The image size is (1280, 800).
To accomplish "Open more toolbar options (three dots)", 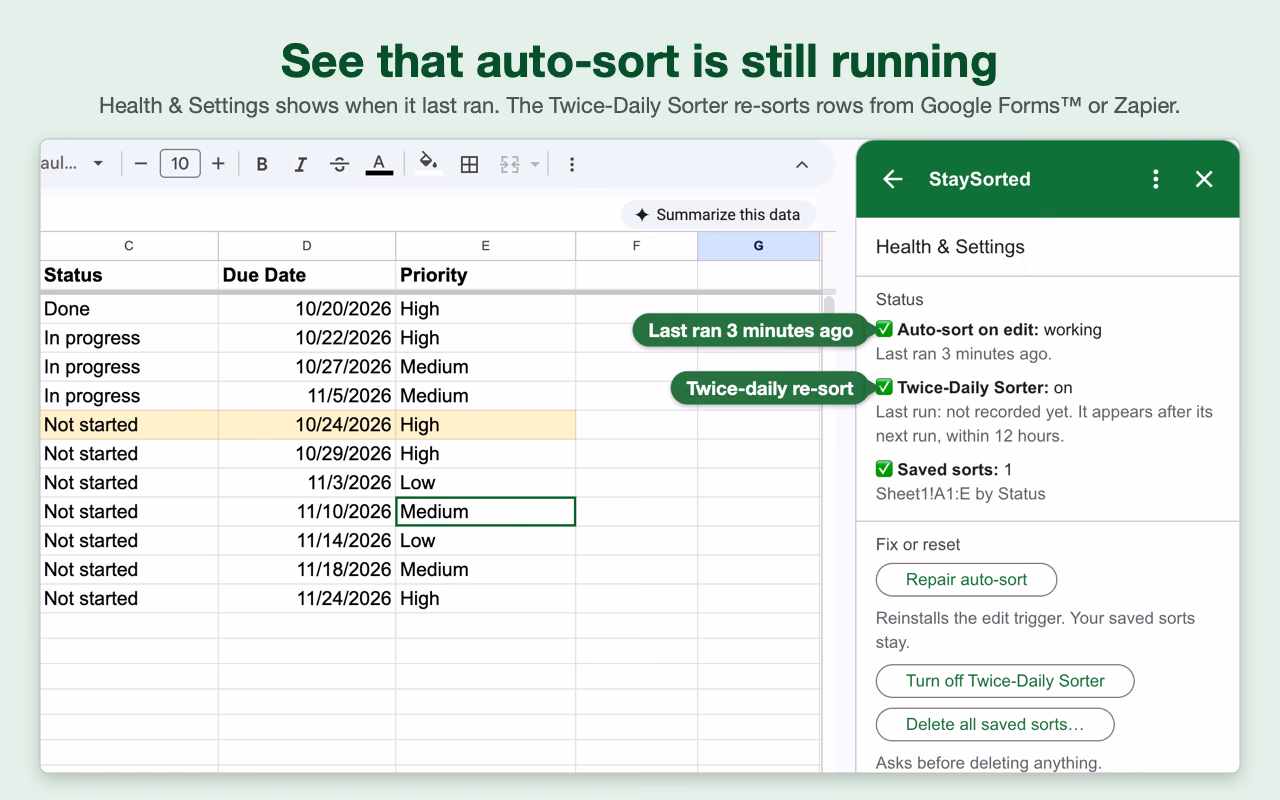I will 572,164.
